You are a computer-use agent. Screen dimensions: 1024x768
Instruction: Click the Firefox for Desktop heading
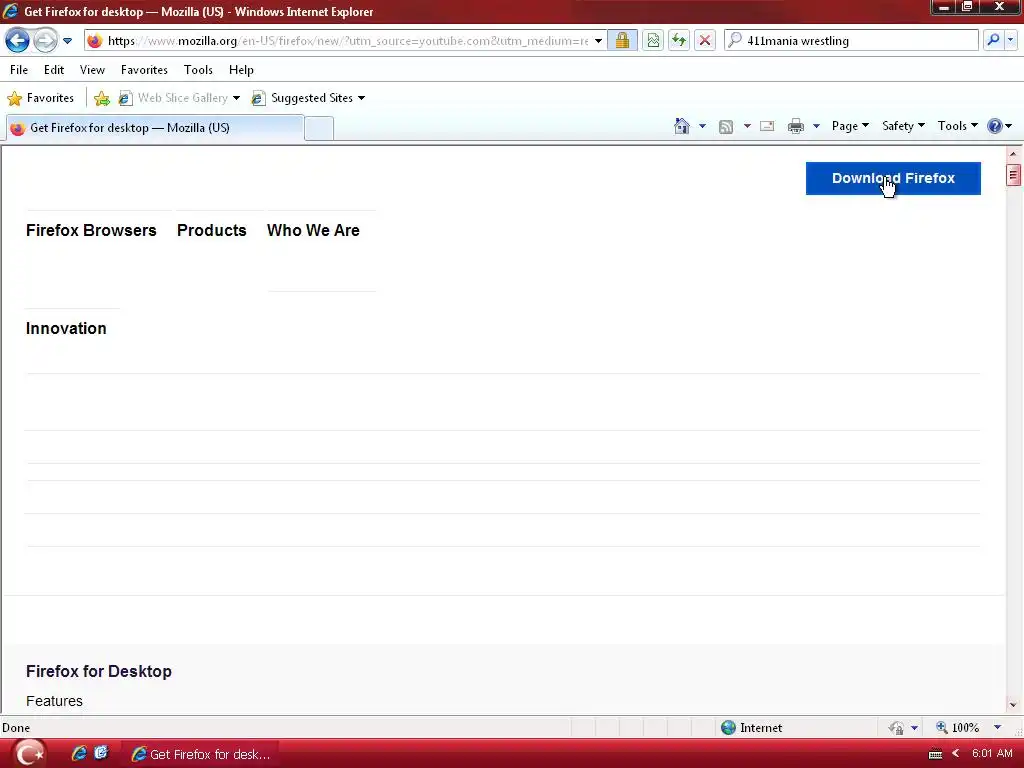[x=99, y=671]
